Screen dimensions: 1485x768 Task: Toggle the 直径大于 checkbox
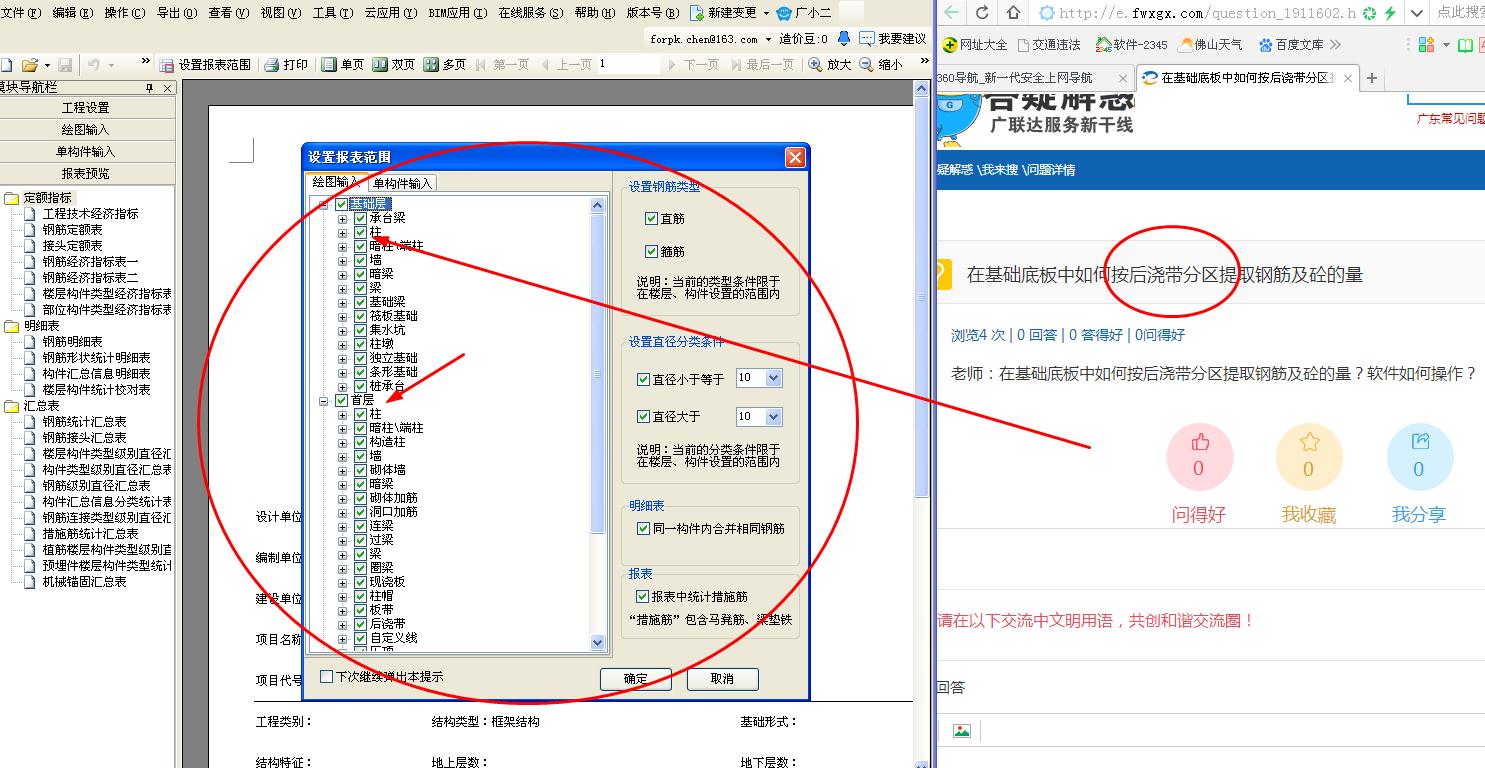[x=643, y=416]
